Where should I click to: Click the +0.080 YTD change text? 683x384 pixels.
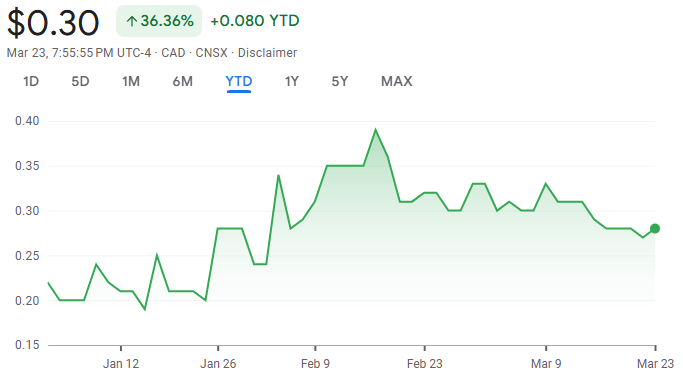[255, 21]
